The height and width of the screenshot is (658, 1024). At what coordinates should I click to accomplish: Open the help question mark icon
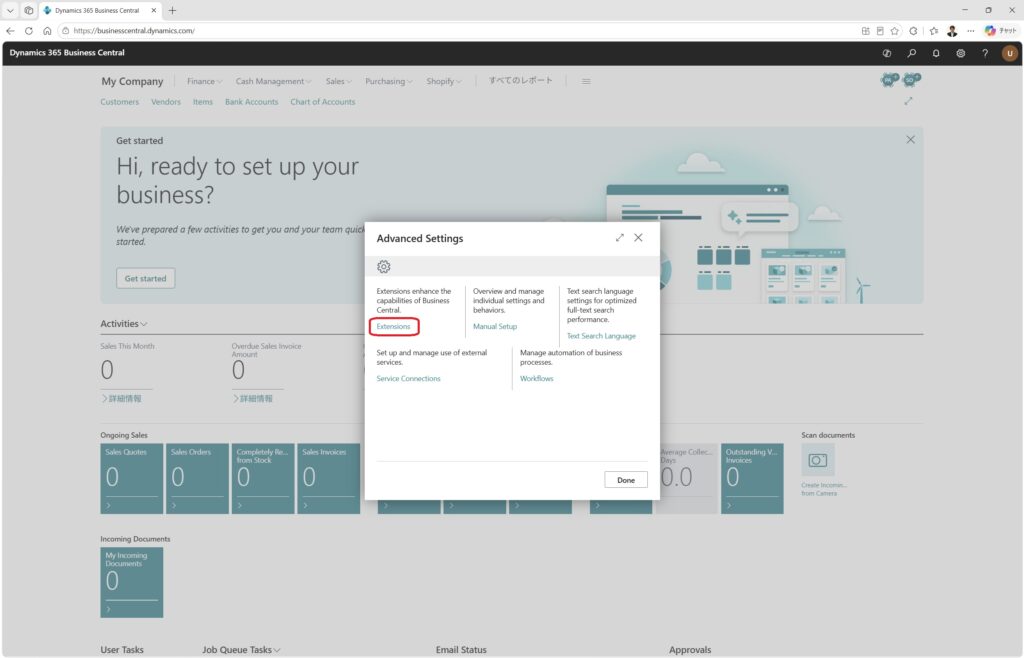click(985, 54)
